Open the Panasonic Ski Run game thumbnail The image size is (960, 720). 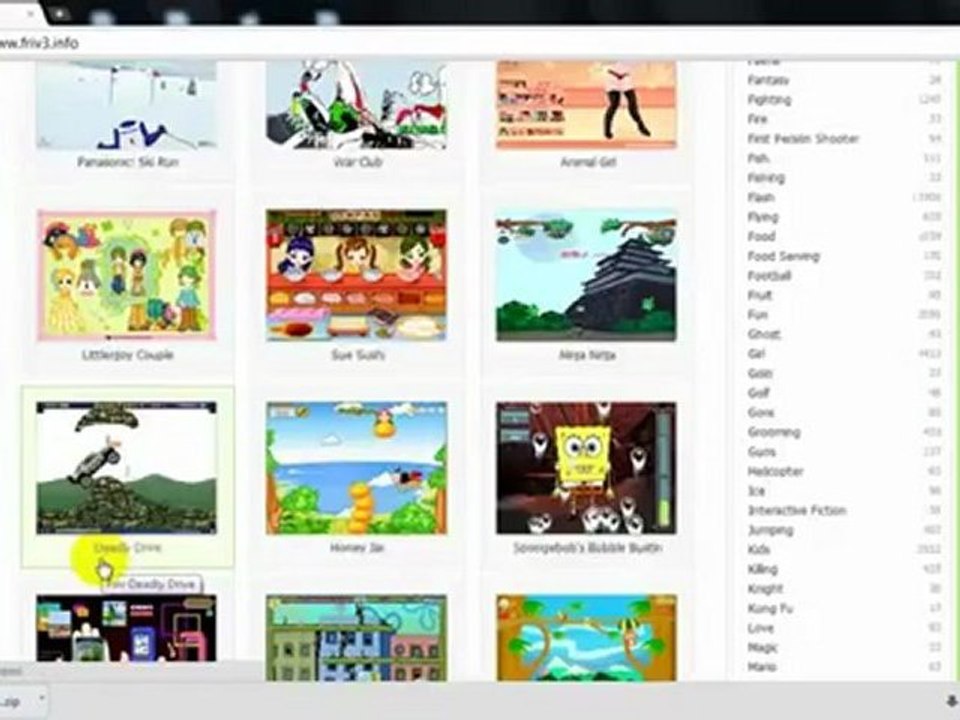[x=126, y=105]
